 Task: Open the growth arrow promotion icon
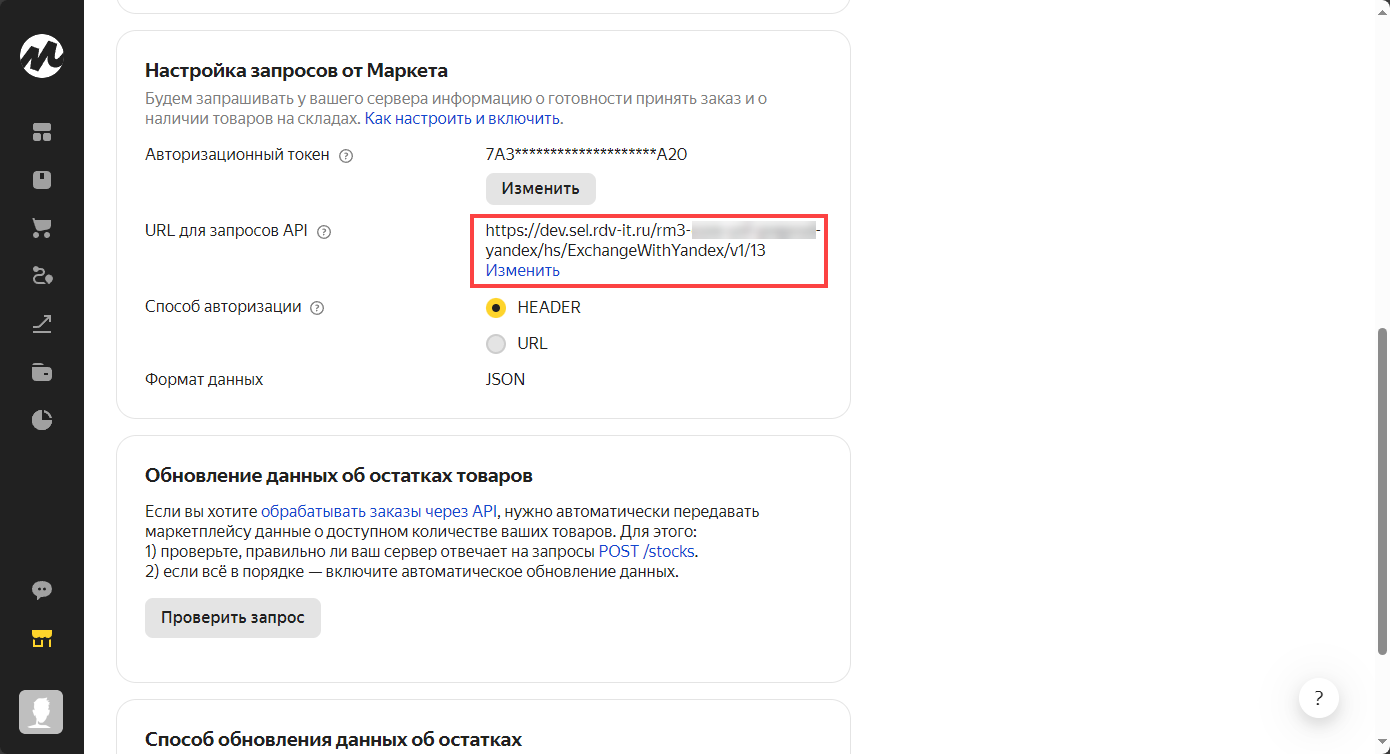42,323
